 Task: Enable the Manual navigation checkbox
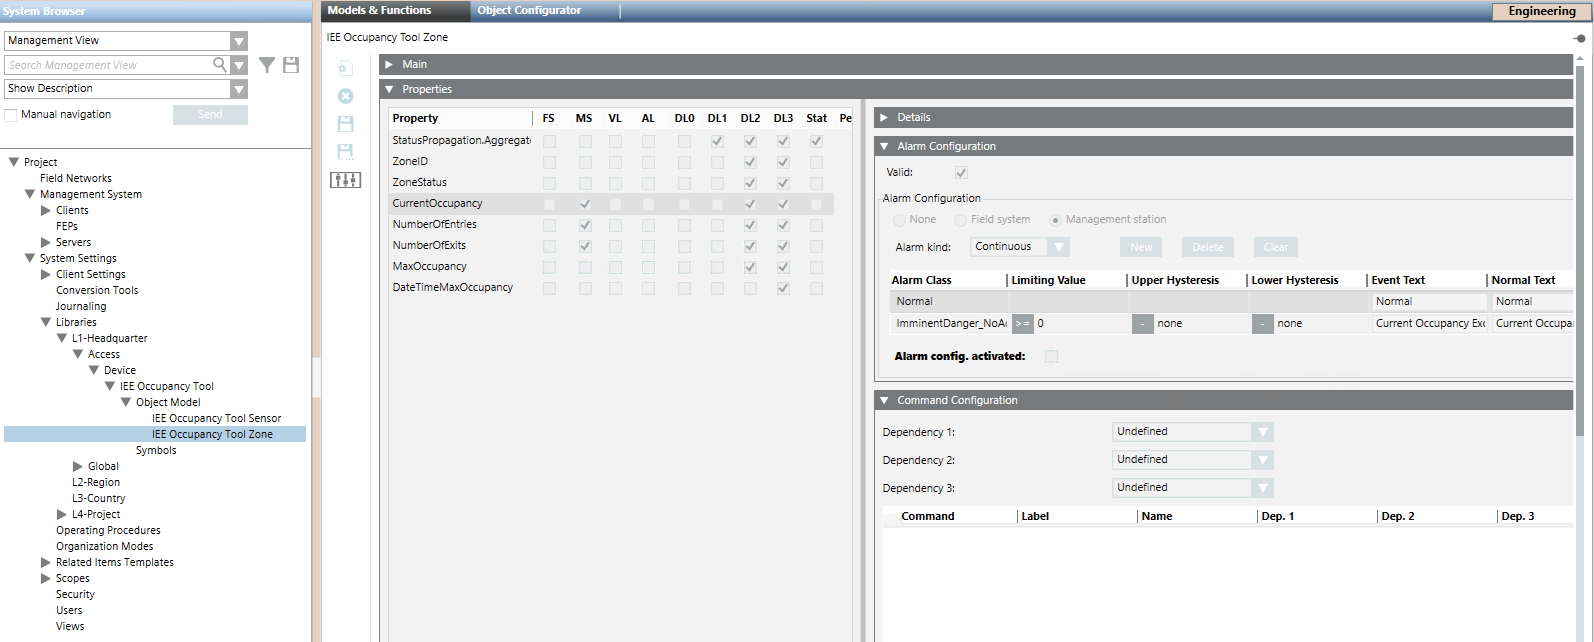[11, 115]
